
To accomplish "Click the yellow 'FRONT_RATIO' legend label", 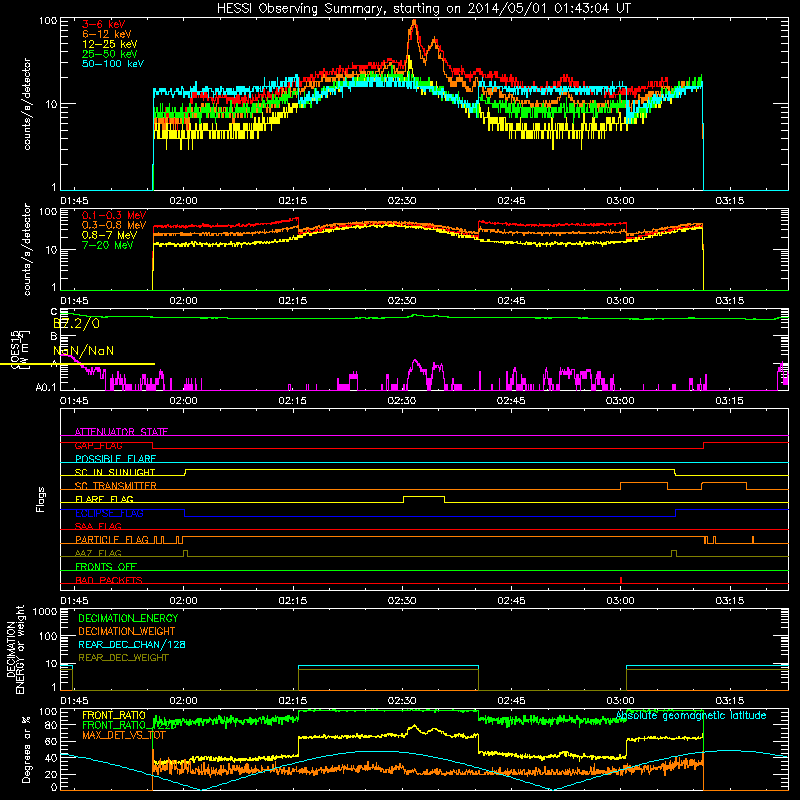I will click(114, 715).
